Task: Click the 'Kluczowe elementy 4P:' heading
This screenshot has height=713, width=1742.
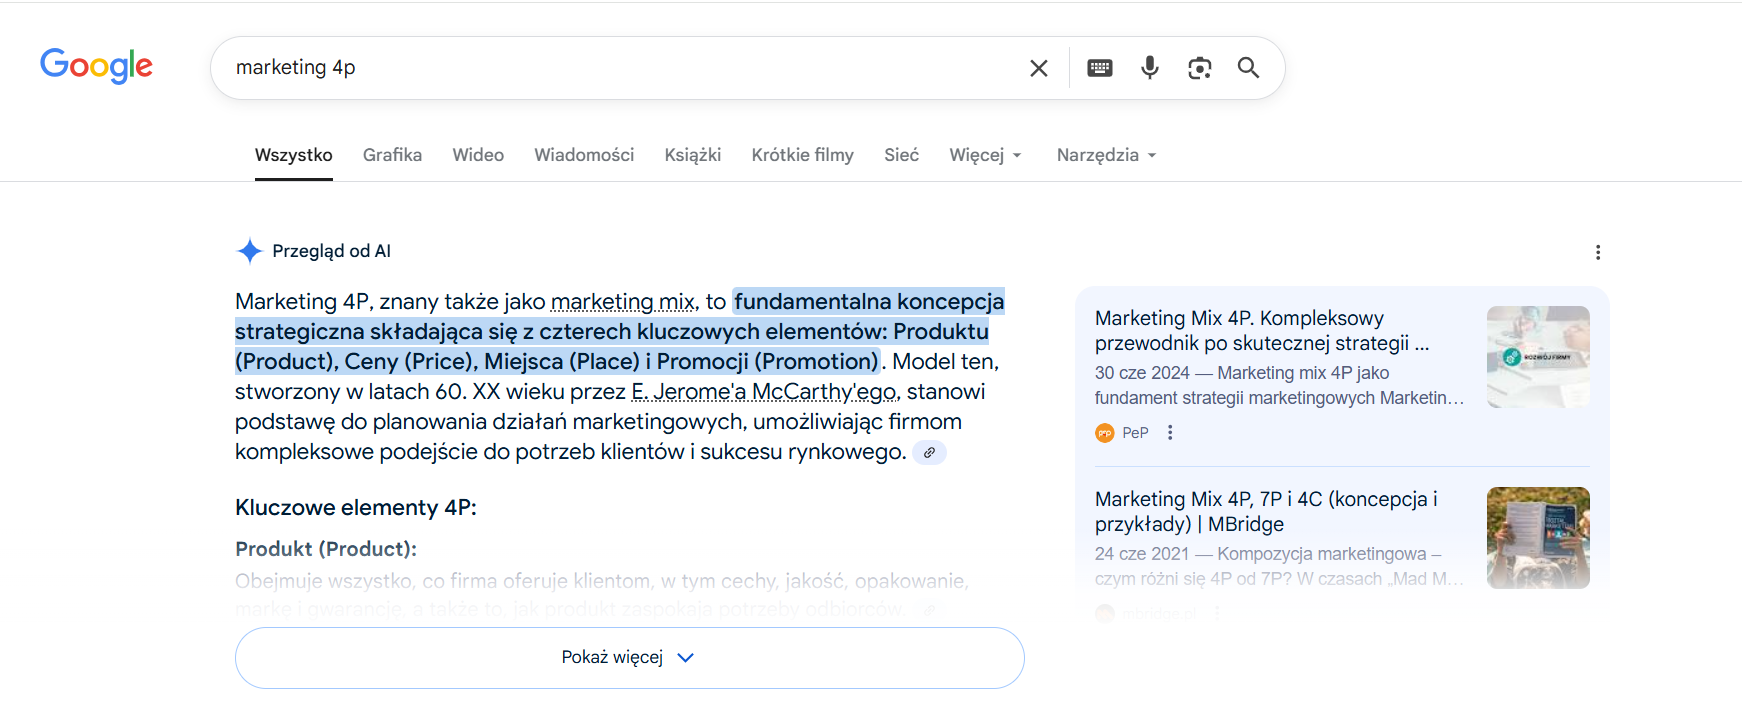Action: tap(356, 507)
